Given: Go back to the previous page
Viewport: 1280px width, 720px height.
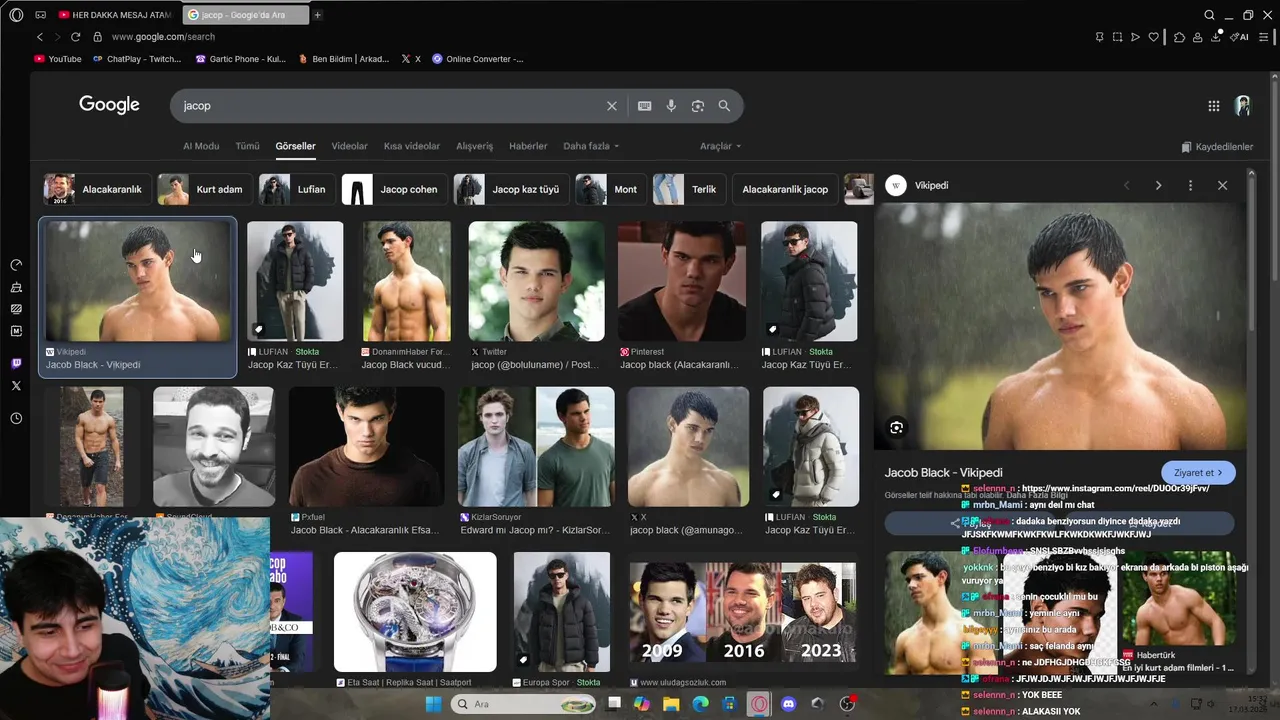Looking at the screenshot, I should [x=40, y=37].
